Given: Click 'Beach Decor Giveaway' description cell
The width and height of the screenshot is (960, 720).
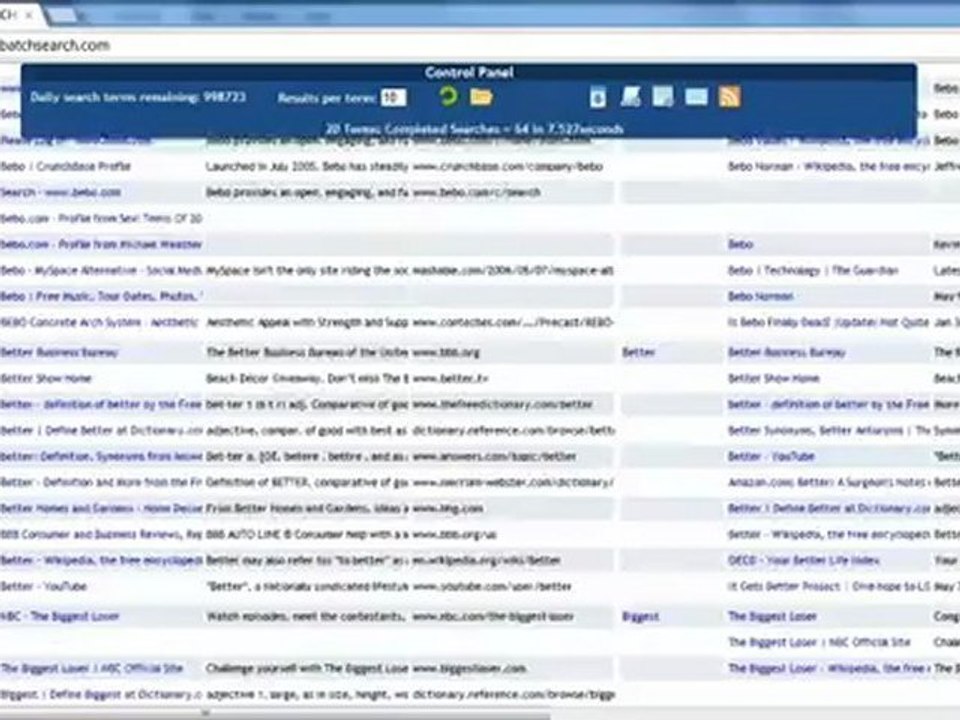Looking at the screenshot, I should click(x=307, y=378).
